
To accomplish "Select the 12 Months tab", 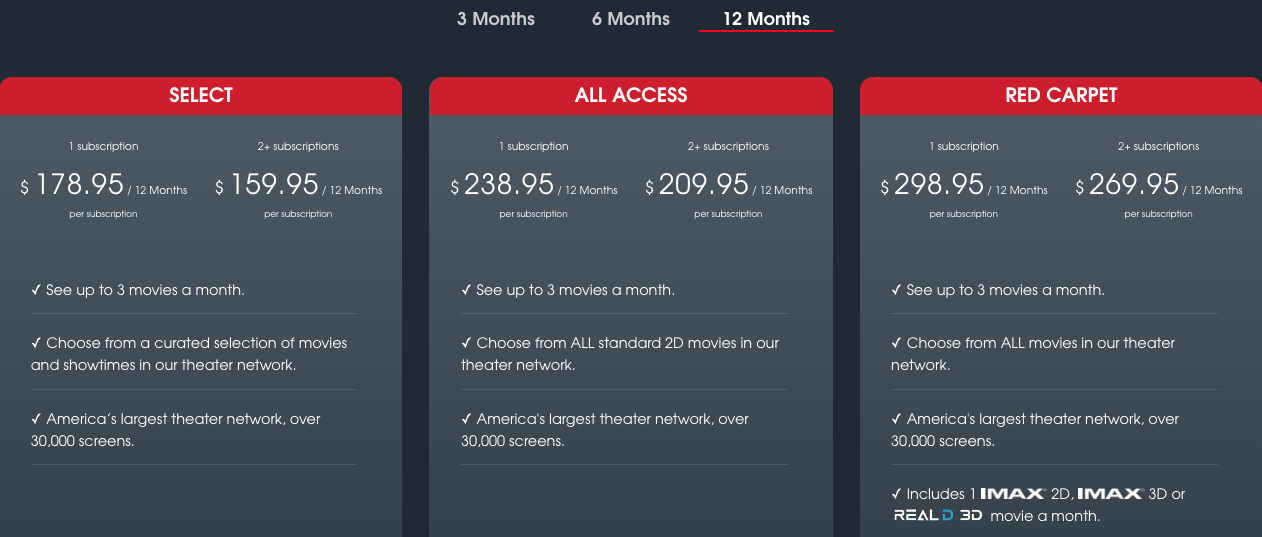I will click(x=766, y=19).
